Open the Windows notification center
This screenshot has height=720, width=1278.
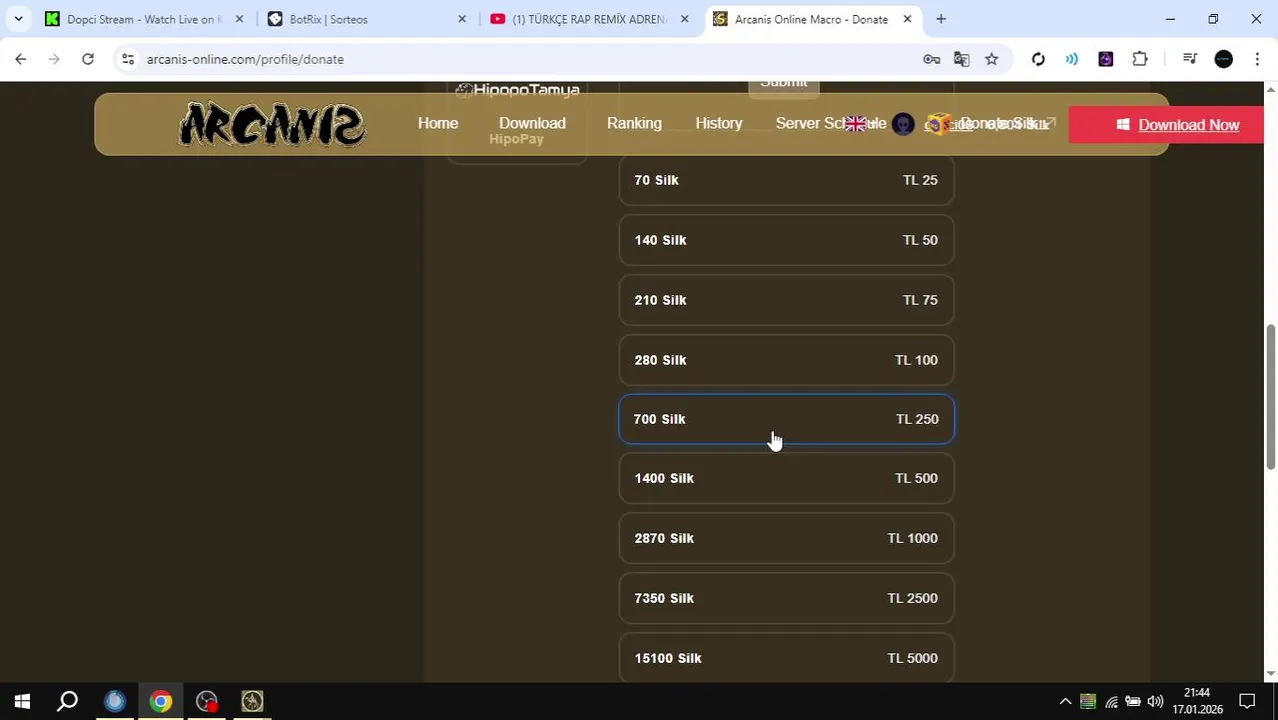pos(1248,701)
